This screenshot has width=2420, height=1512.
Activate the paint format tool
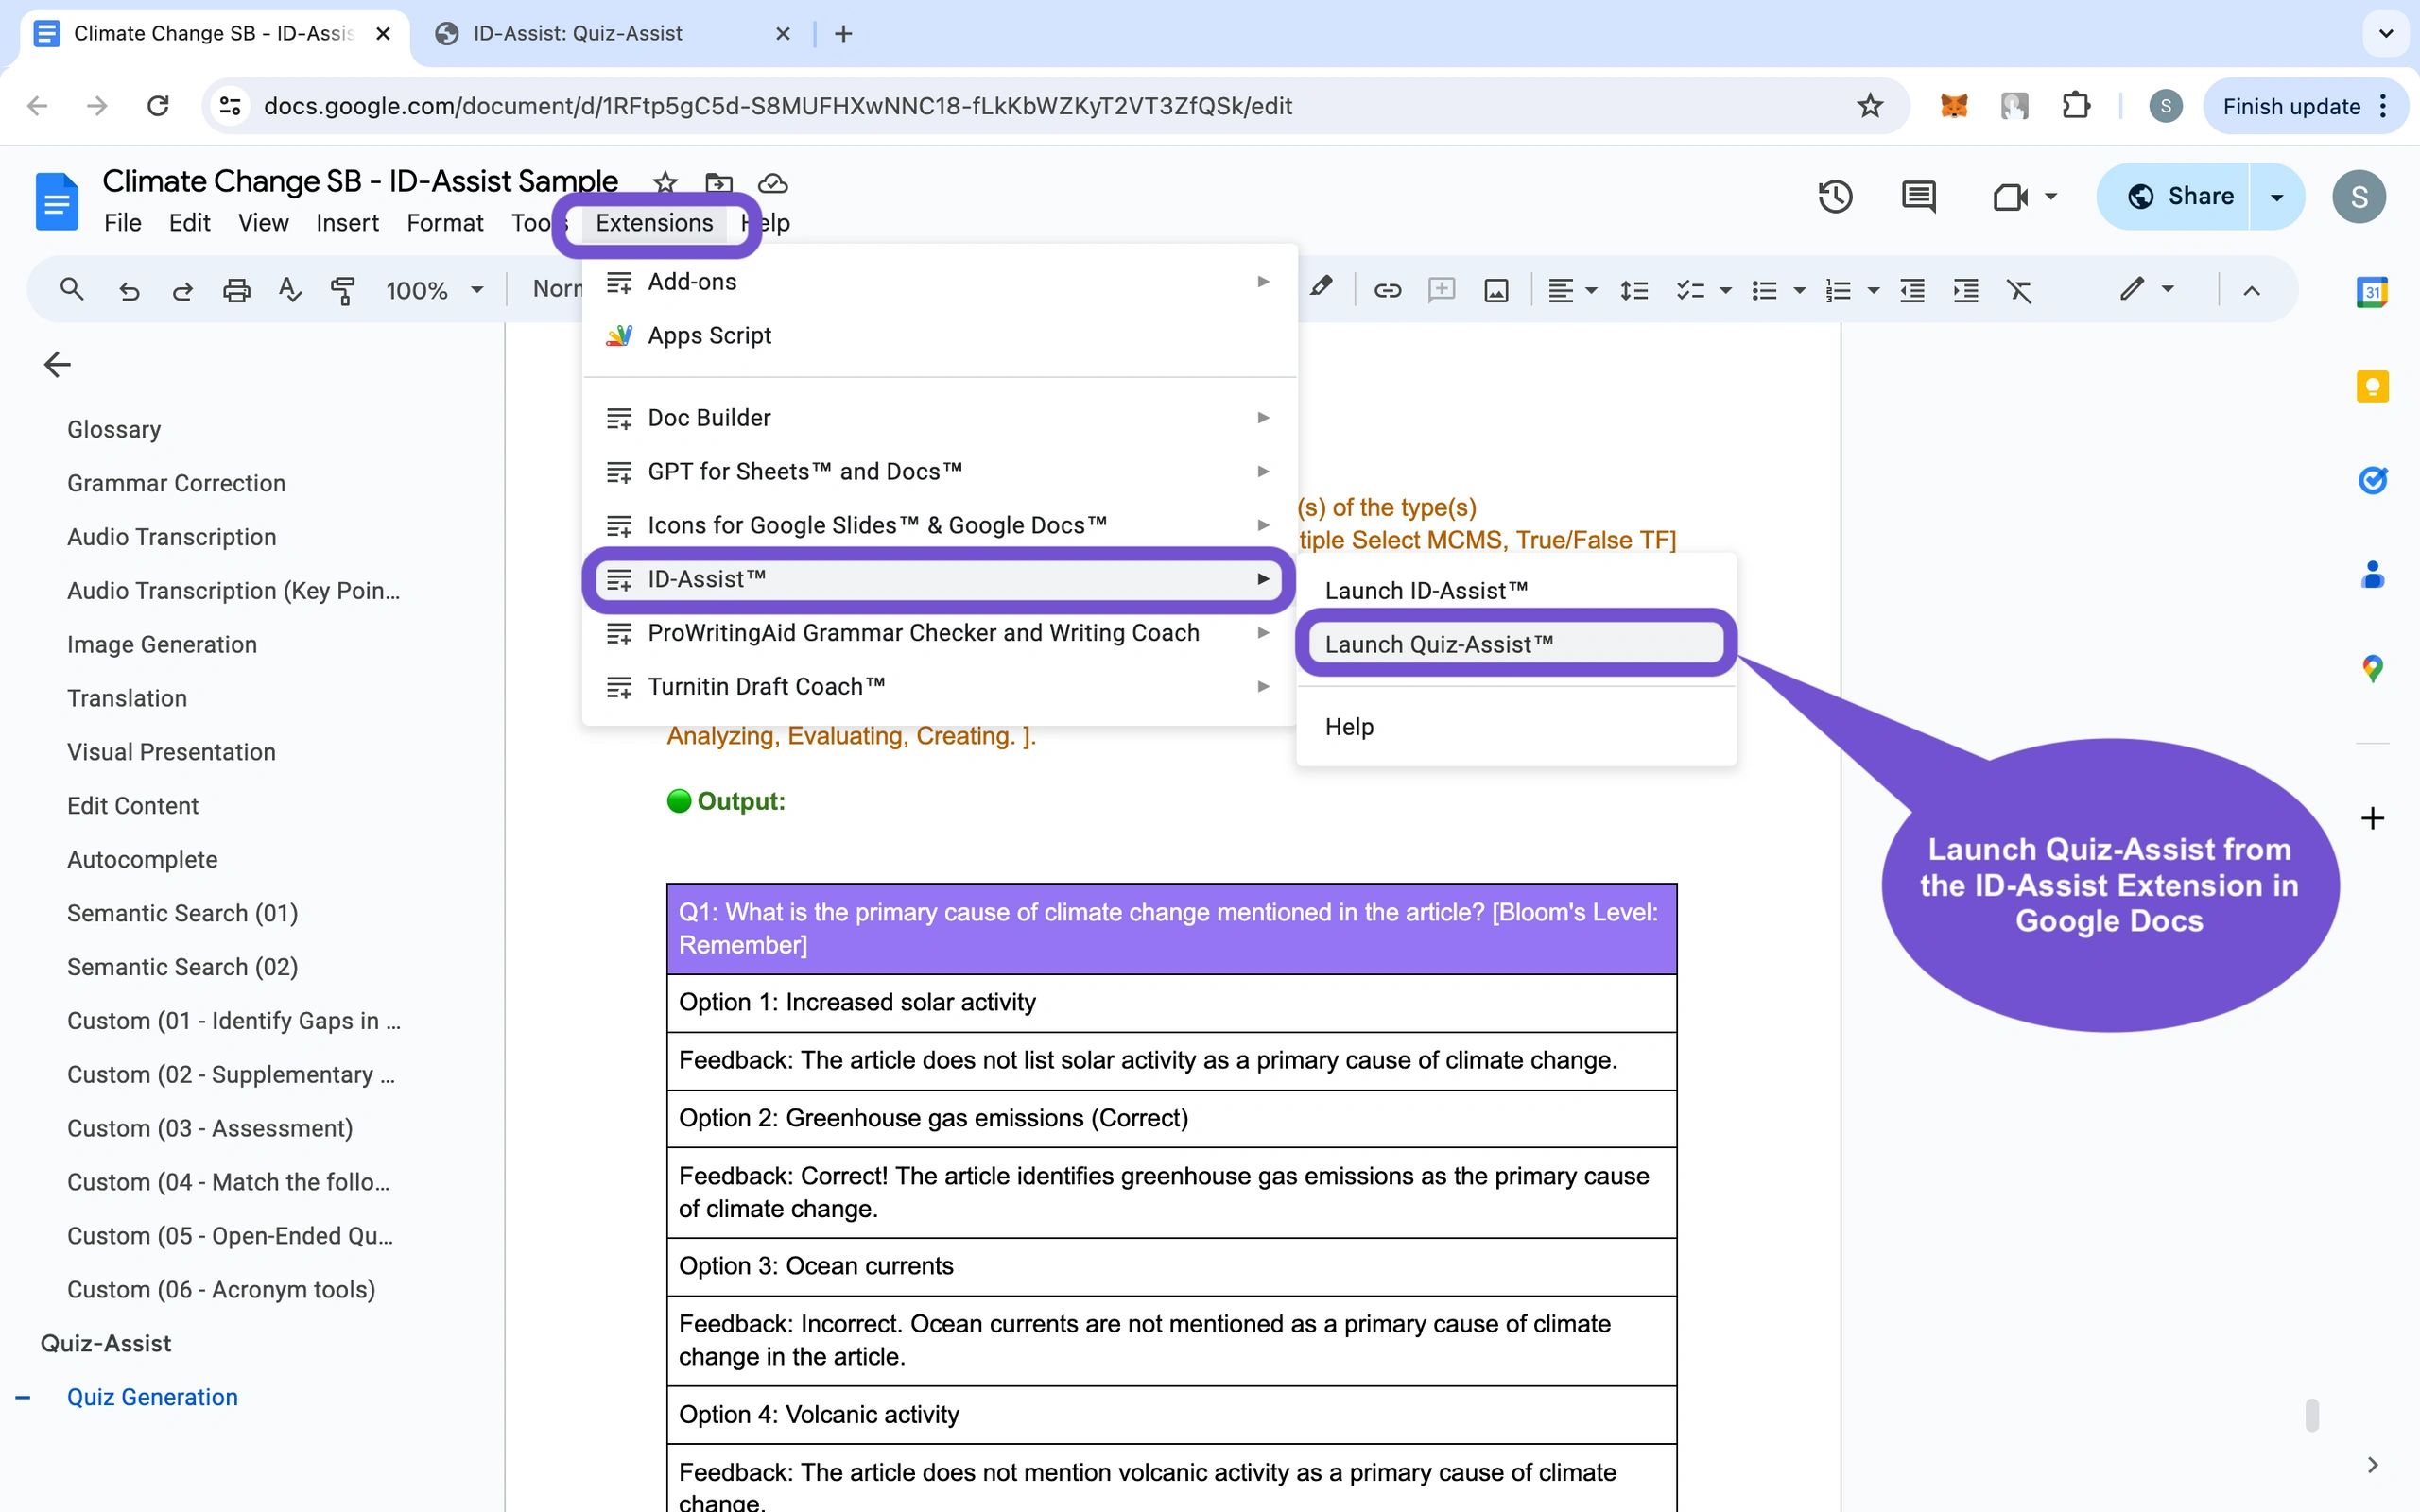tap(343, 290)
